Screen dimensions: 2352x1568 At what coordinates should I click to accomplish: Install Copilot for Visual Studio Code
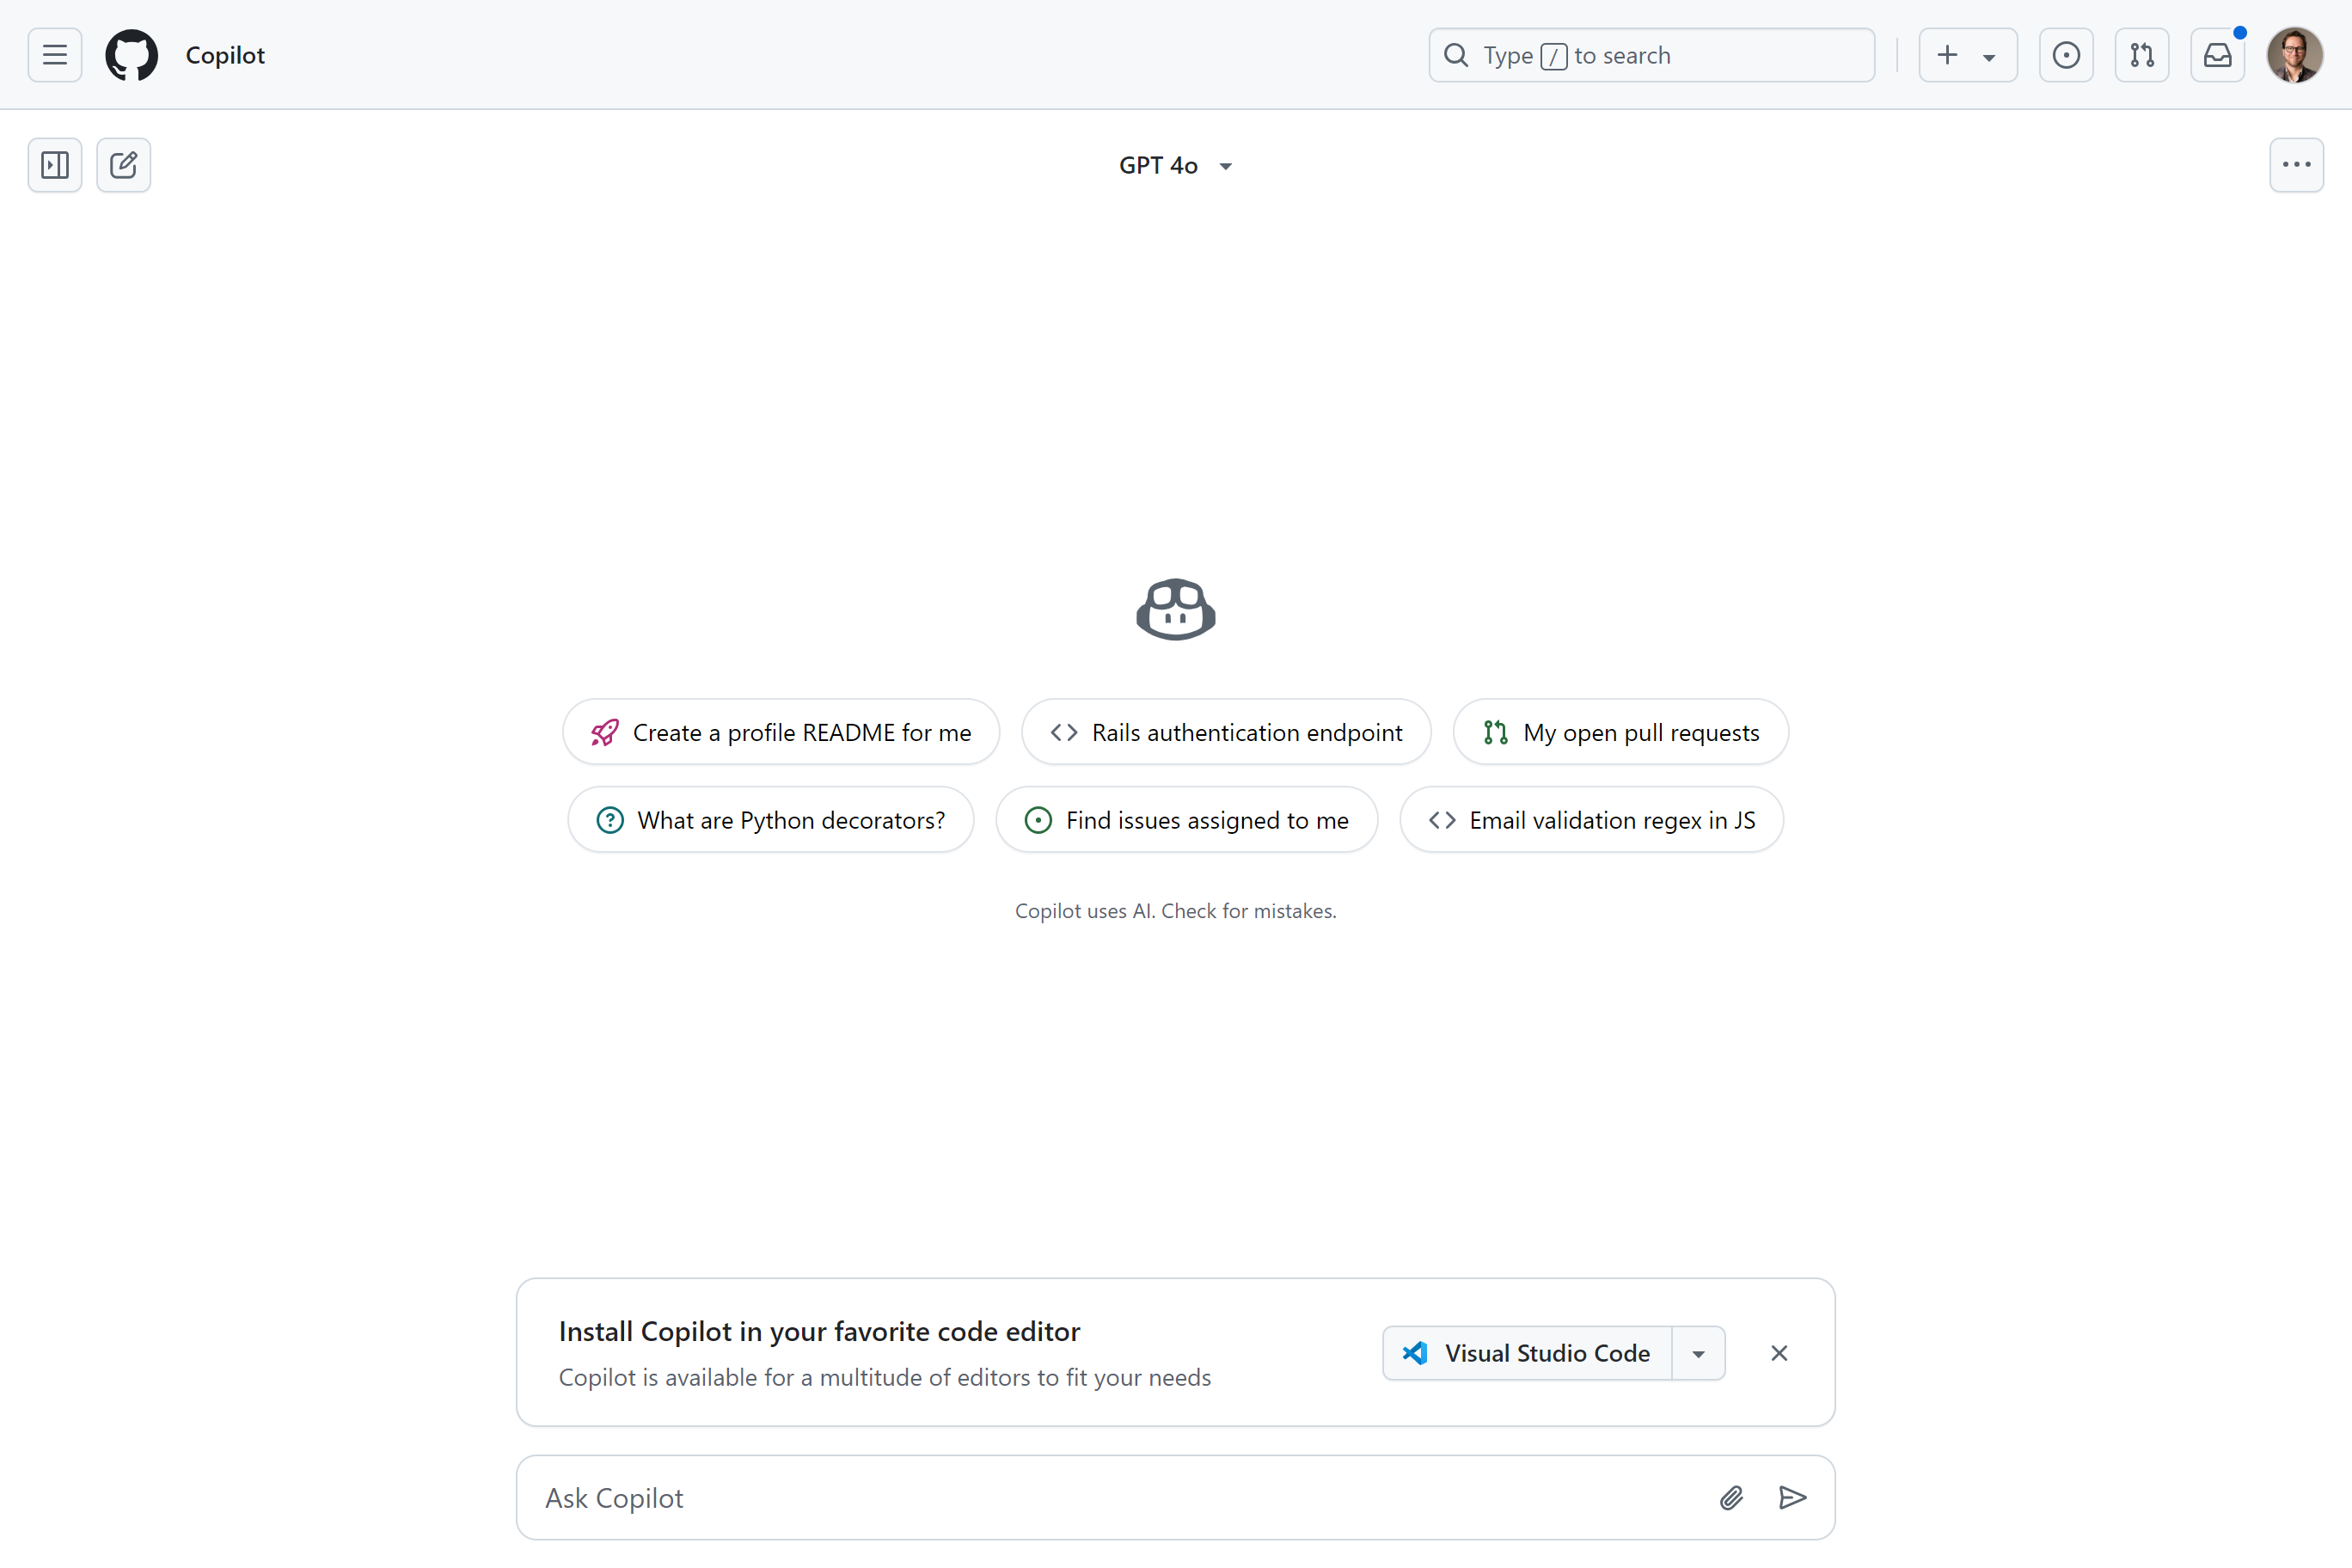1525,1353
